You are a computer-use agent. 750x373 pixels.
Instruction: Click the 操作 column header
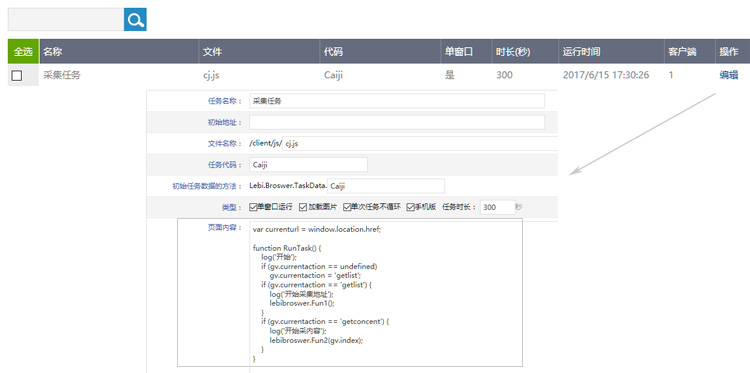coord(733,51)
